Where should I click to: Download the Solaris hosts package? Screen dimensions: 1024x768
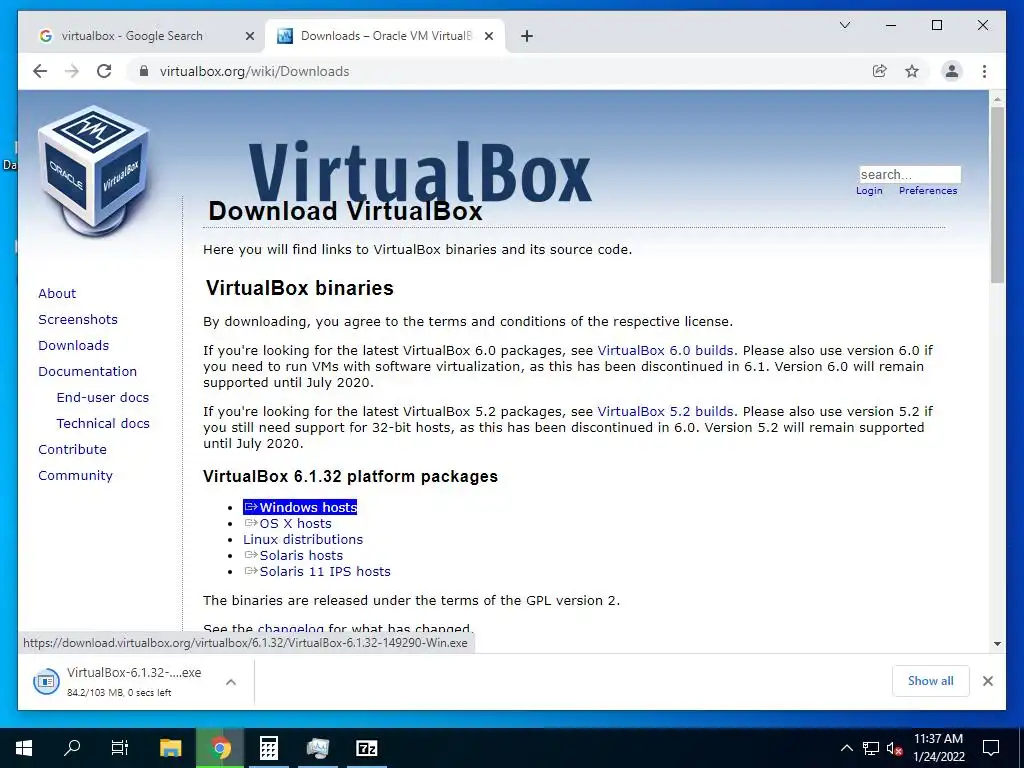301,556
